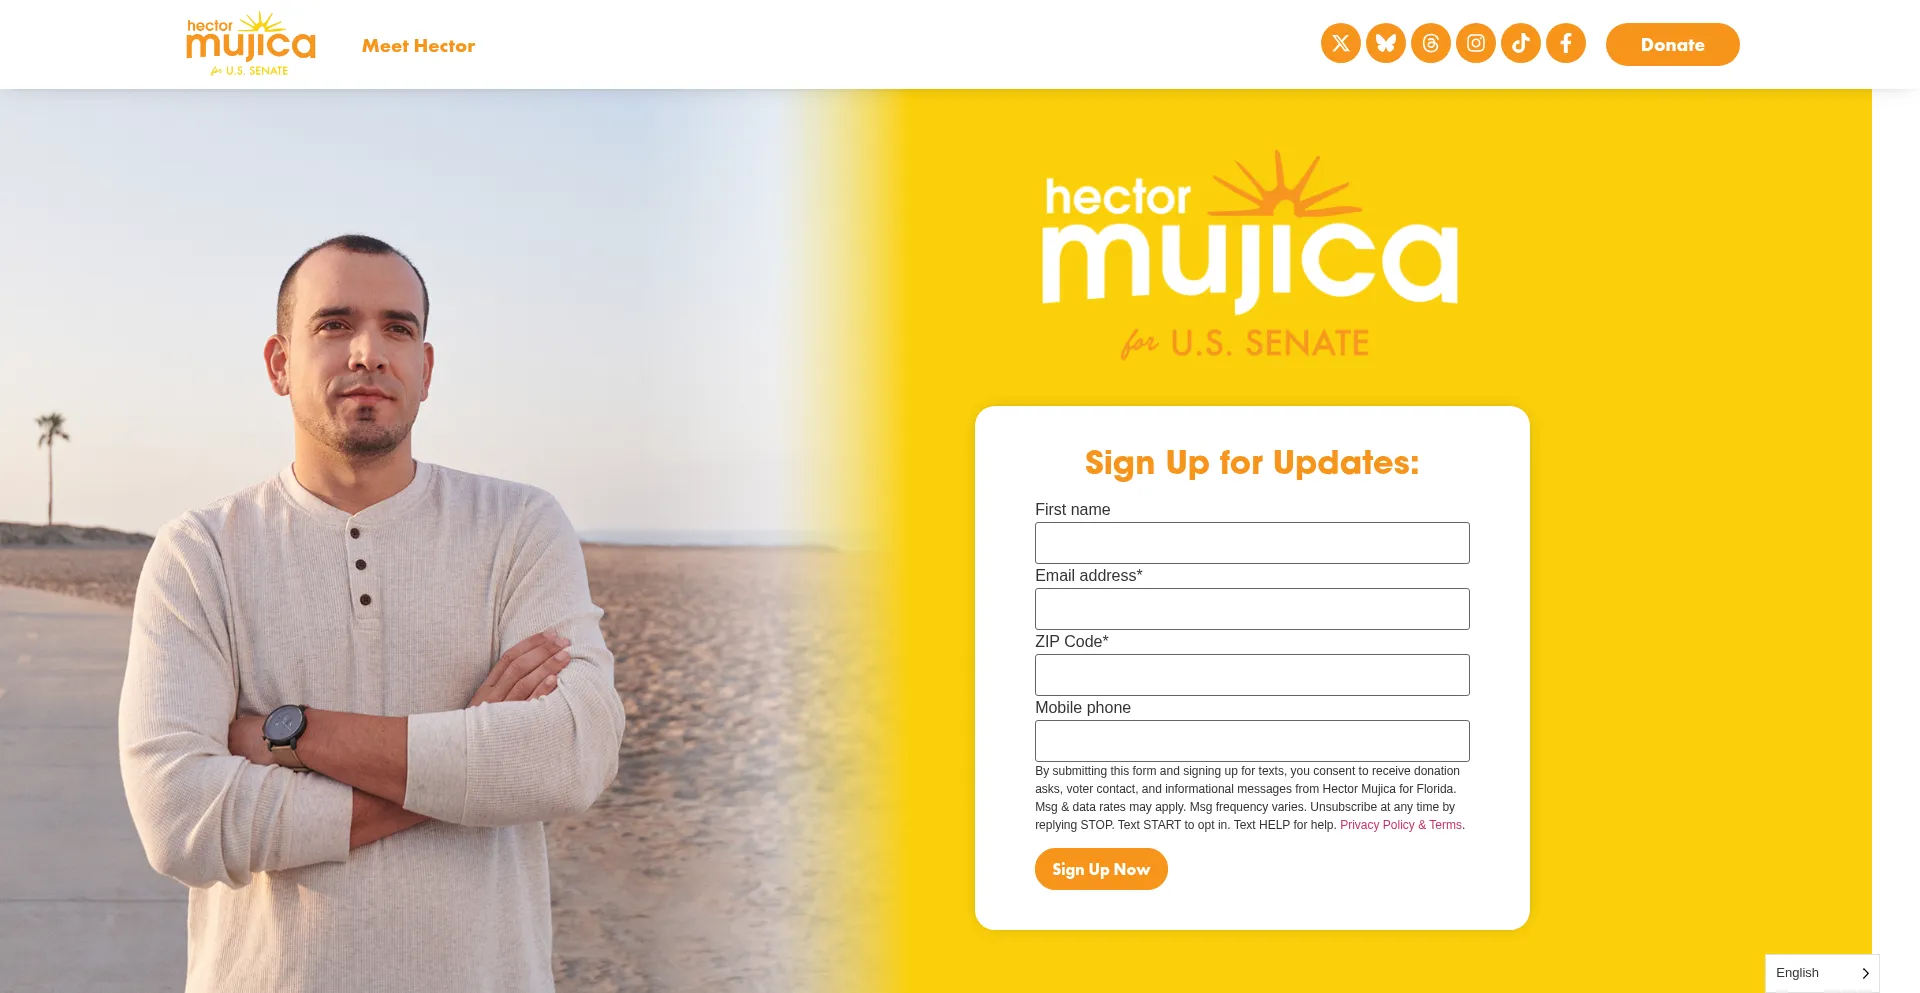1920x993 pixels.
Task: Open the Facebook social icon
Action: click(x=1565, y=43)
